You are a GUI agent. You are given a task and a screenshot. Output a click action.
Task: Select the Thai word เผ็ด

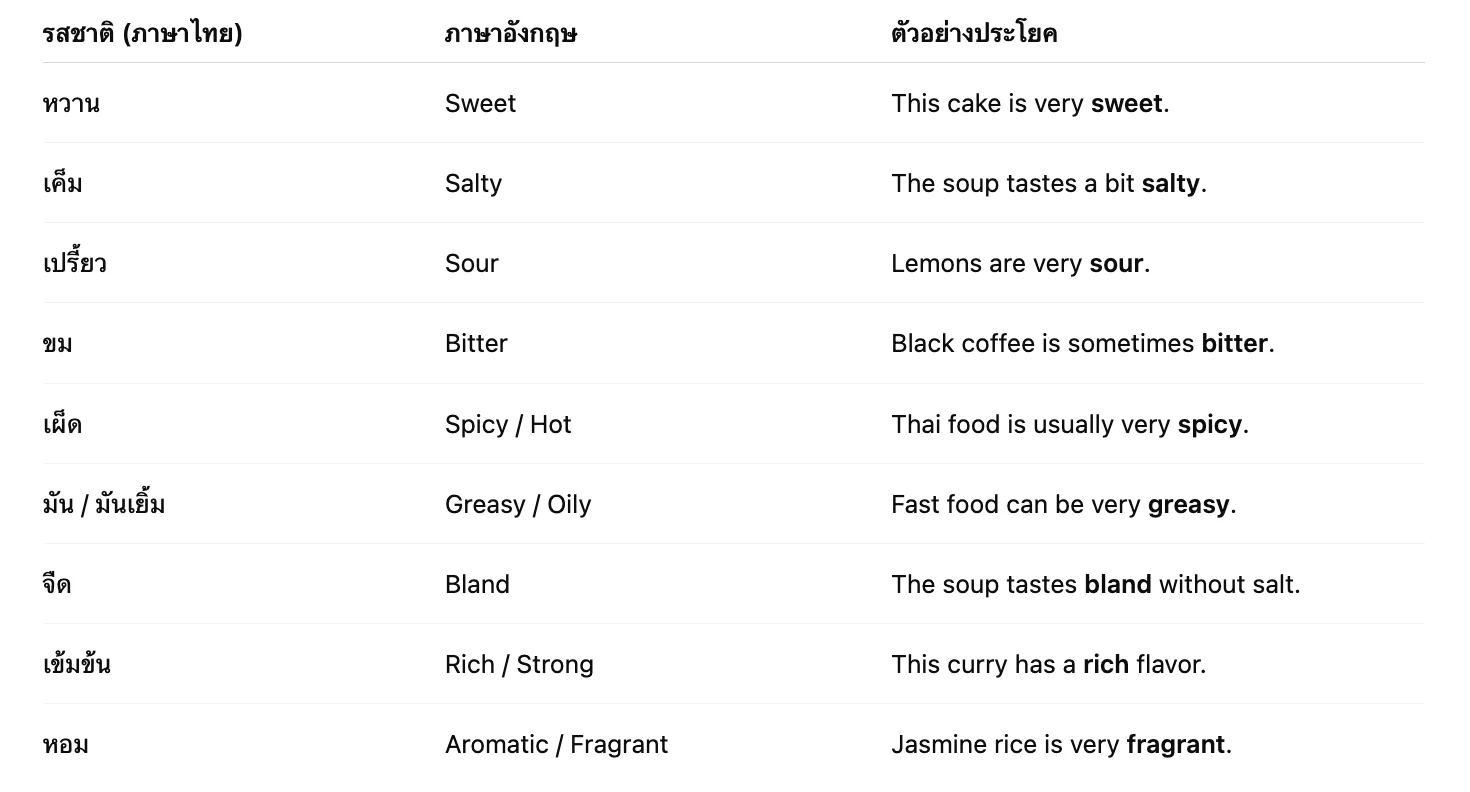click(62, 424)
